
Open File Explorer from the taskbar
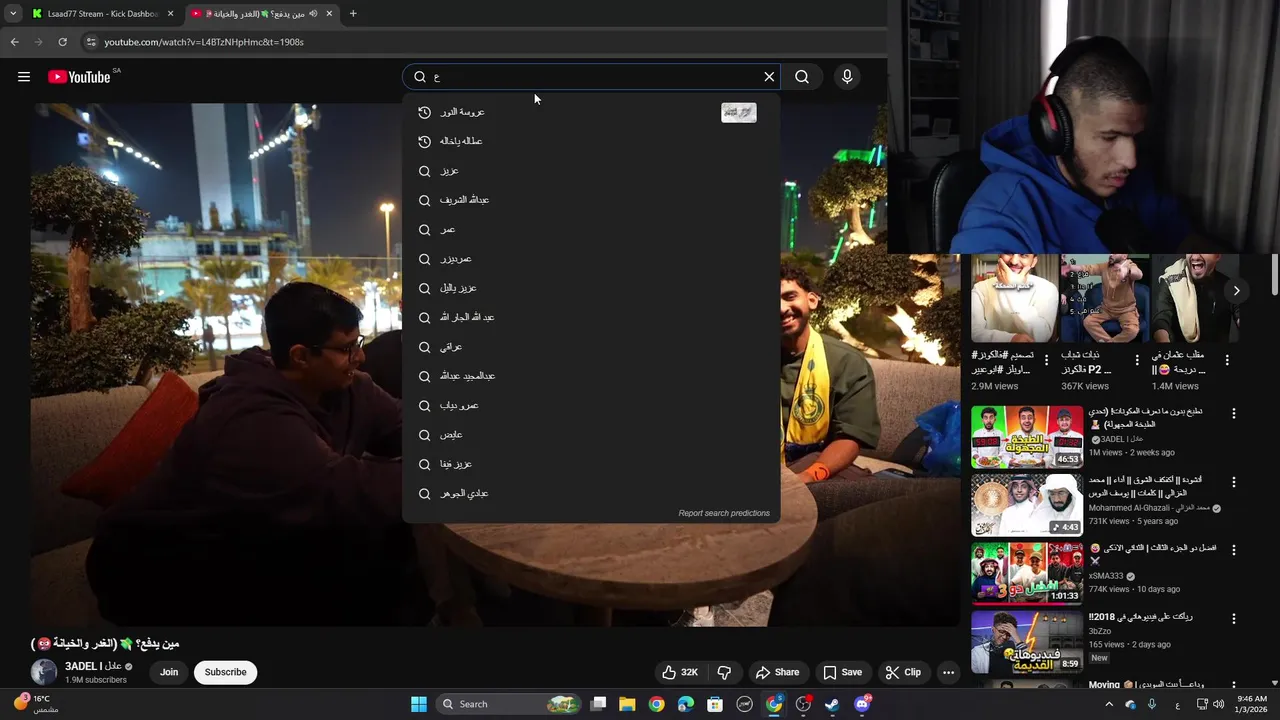(x=627, y=704)
